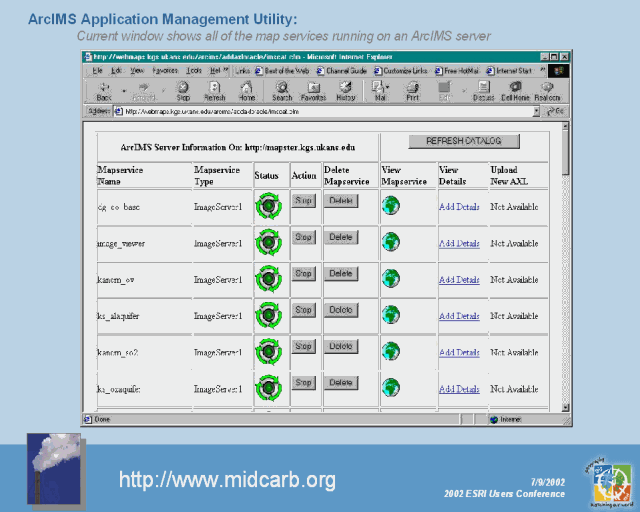Click Add Details for ks_alaquifer
This screenshot has width=640, height=512.
459,316
